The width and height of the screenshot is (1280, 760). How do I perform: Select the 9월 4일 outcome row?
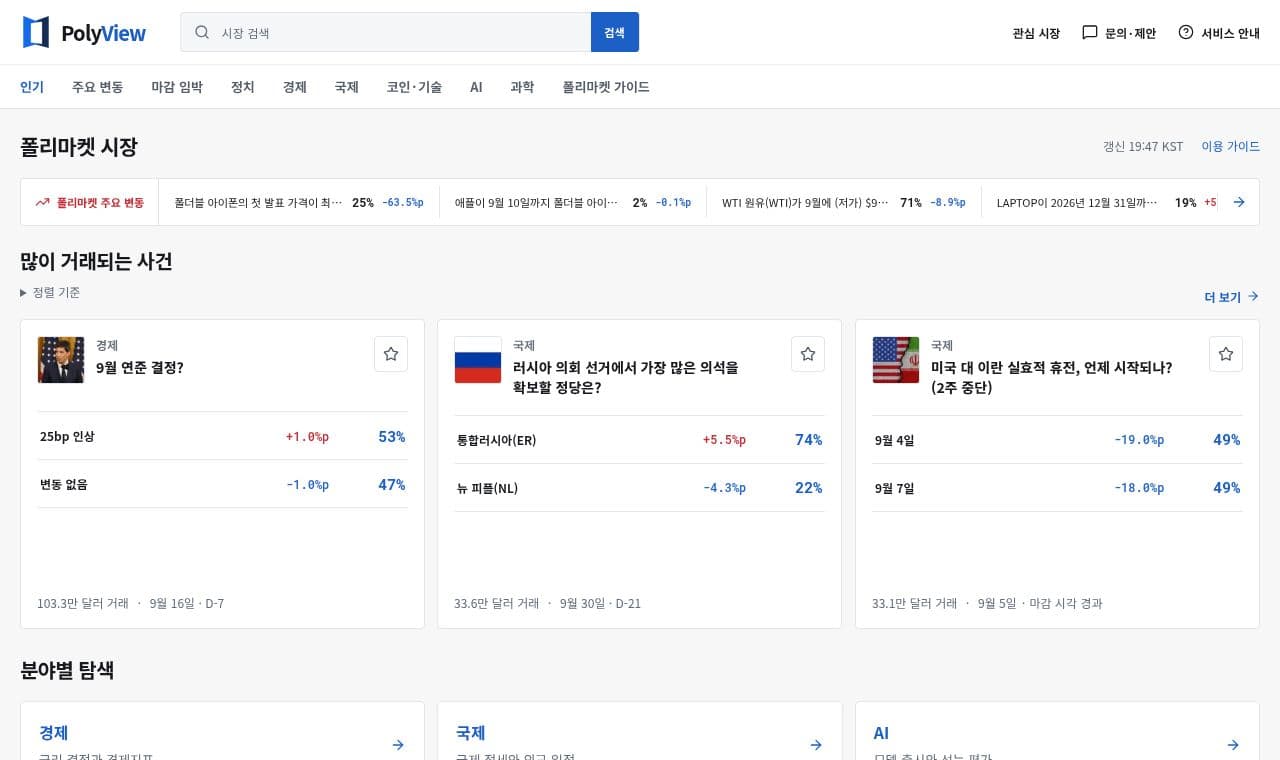point(1058,440)
